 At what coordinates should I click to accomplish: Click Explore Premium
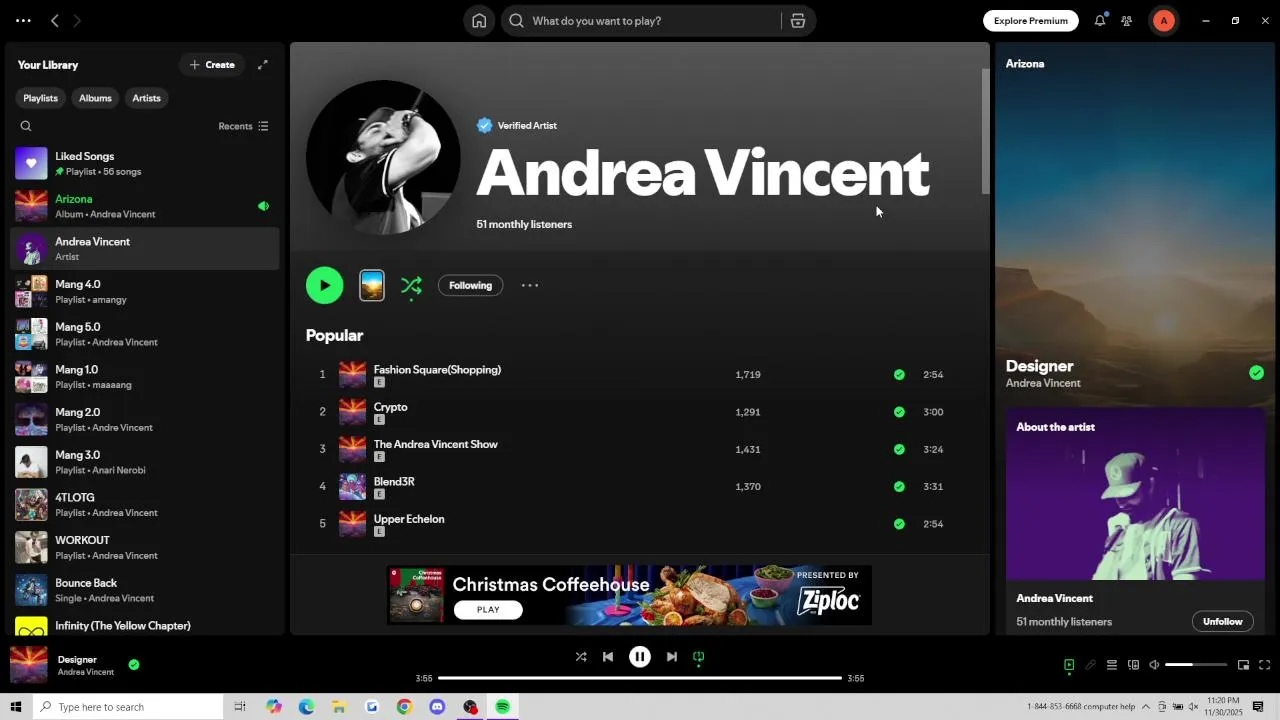point(1031,21)
